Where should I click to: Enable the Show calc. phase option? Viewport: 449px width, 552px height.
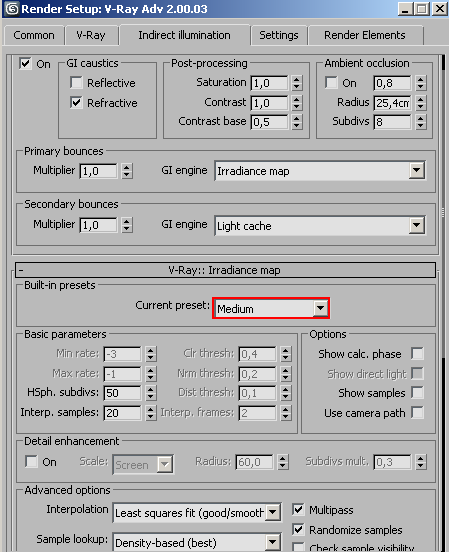417,353
